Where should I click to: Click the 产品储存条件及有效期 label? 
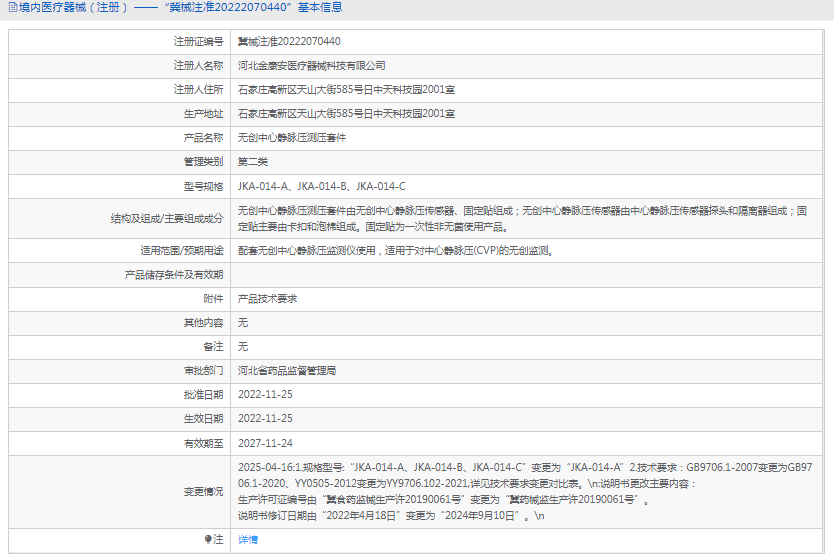point(174,275)
